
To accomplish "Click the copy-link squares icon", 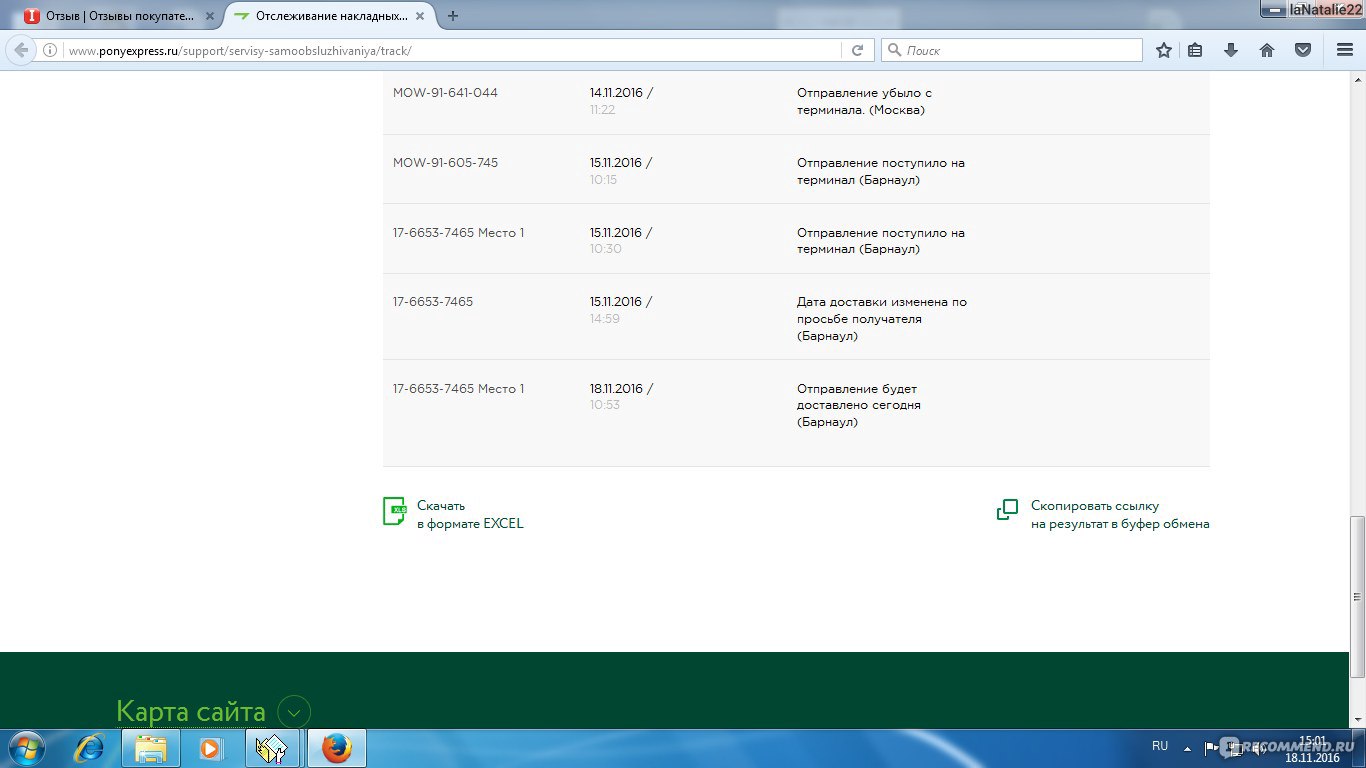I will click(x=1007, y=510).
